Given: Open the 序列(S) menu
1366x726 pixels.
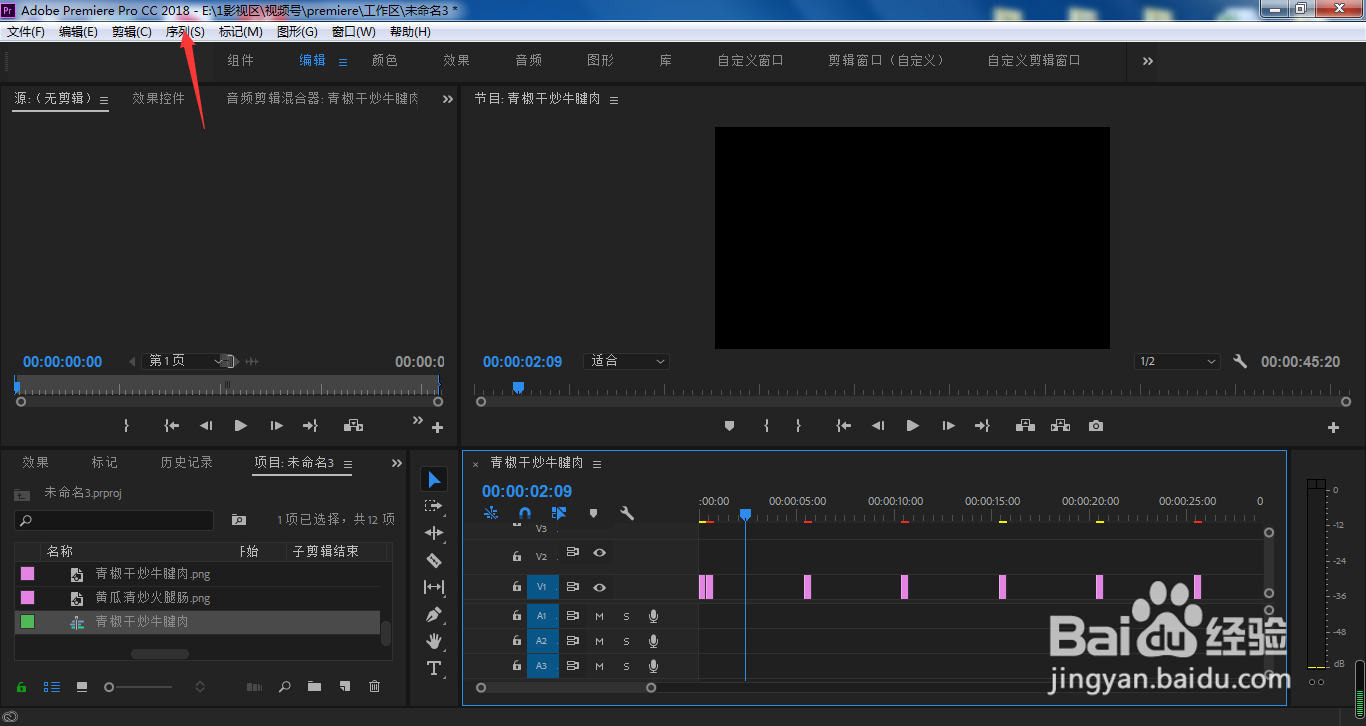Looking at the screenshot, I should [185, 32].
